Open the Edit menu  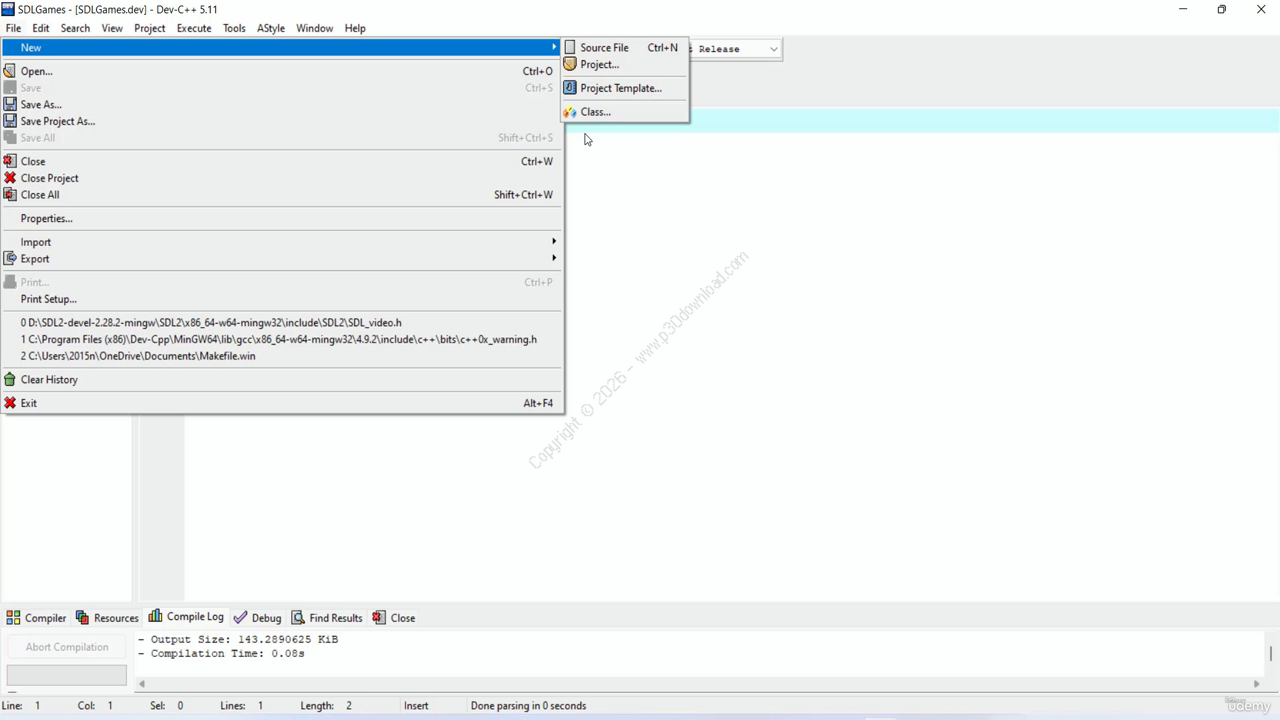coord(41,28)
